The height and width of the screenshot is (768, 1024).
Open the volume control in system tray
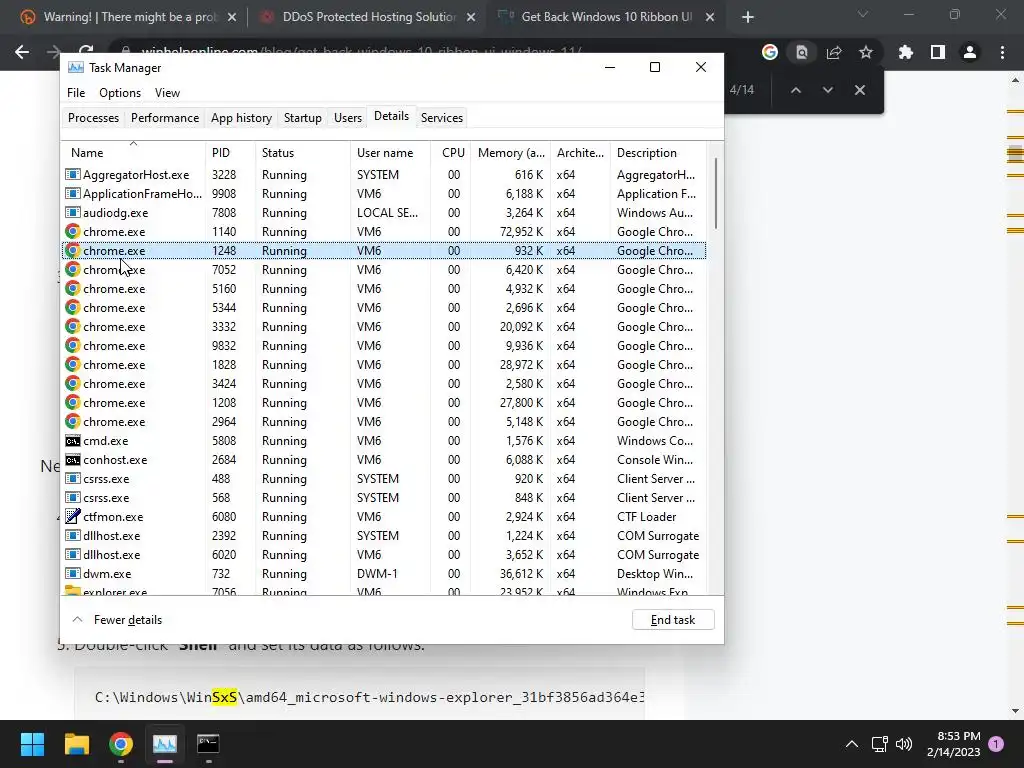pyautogui.click(x=904, y=744)
